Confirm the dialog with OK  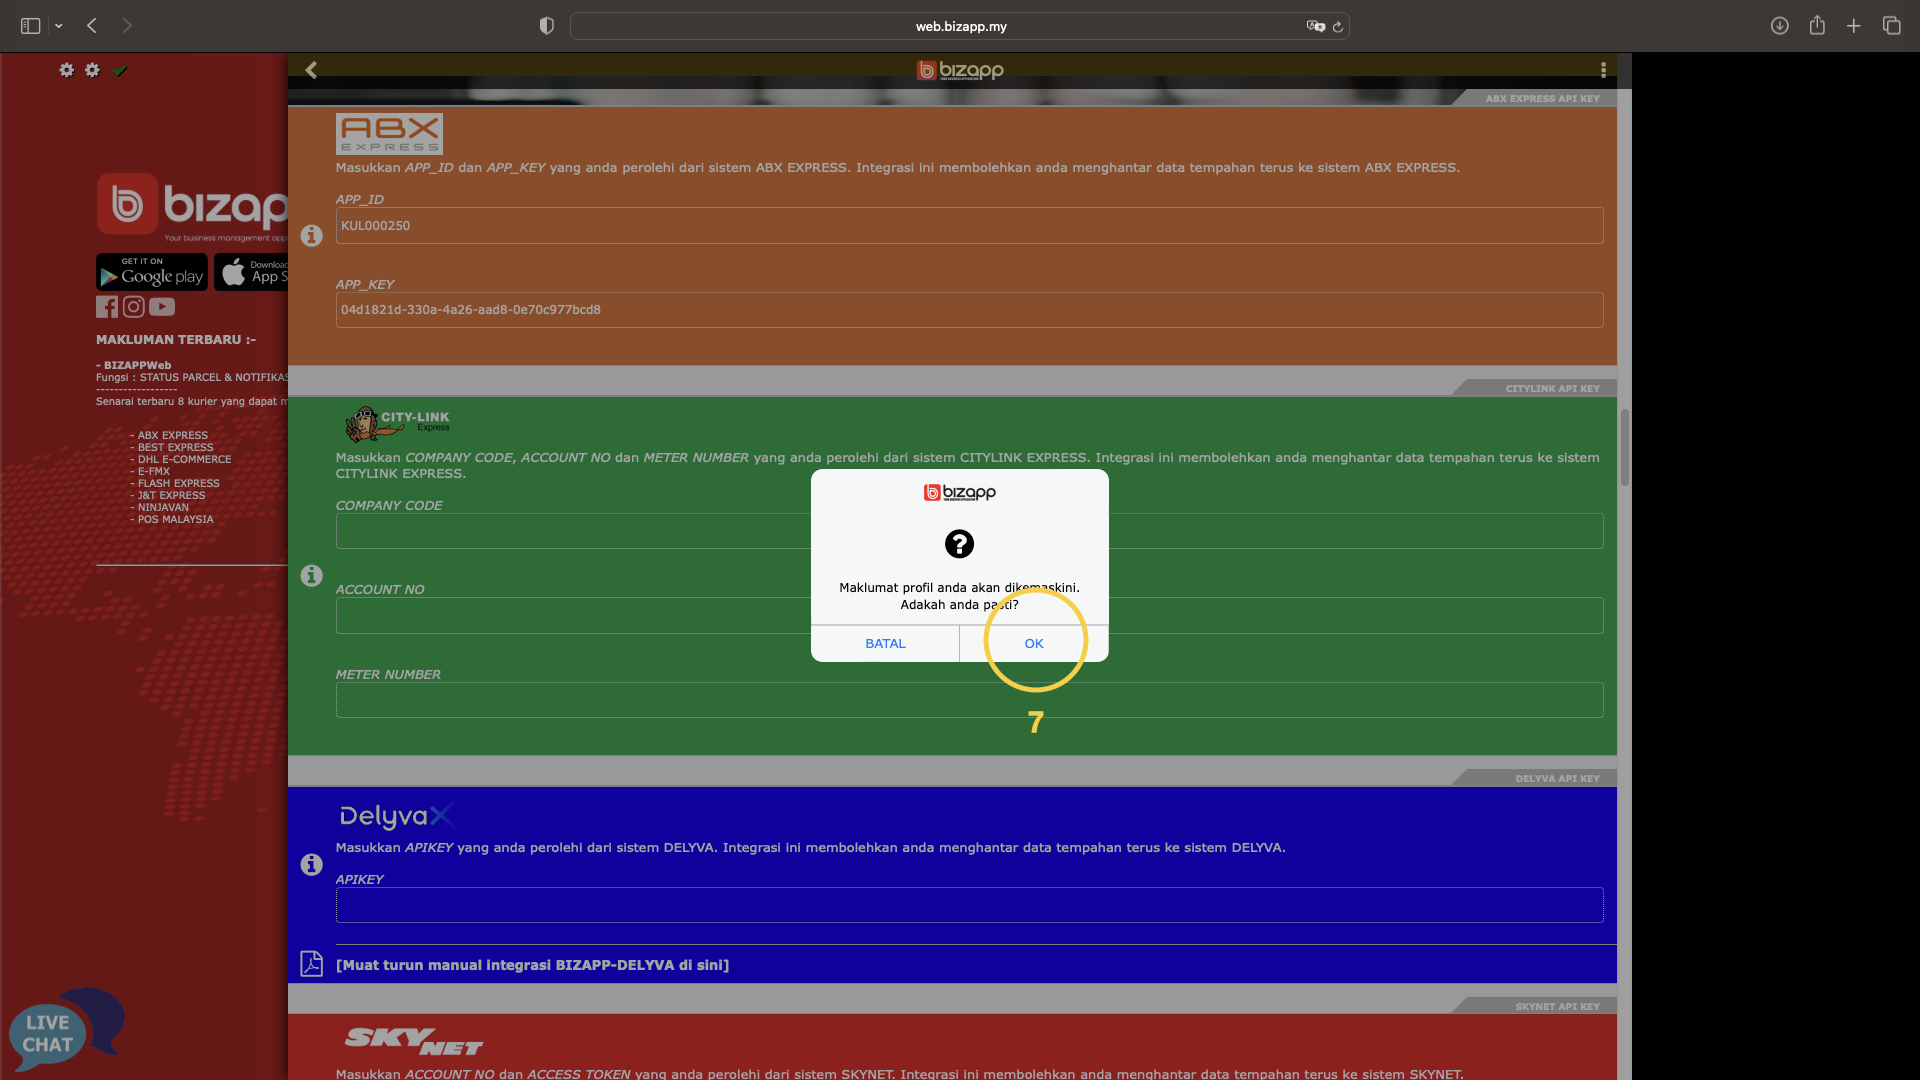pos(1034,644)
